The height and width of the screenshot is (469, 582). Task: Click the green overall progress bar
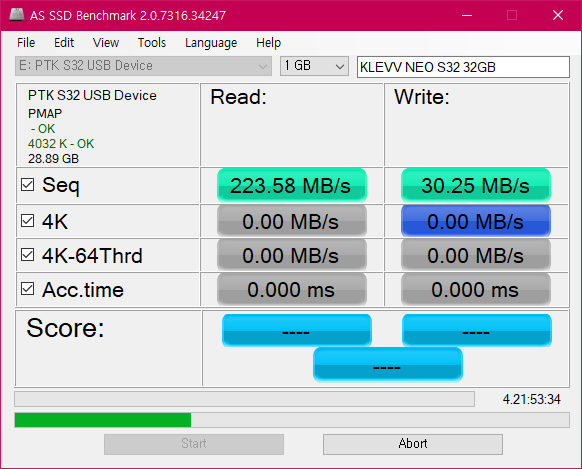[x=292, y=420]
